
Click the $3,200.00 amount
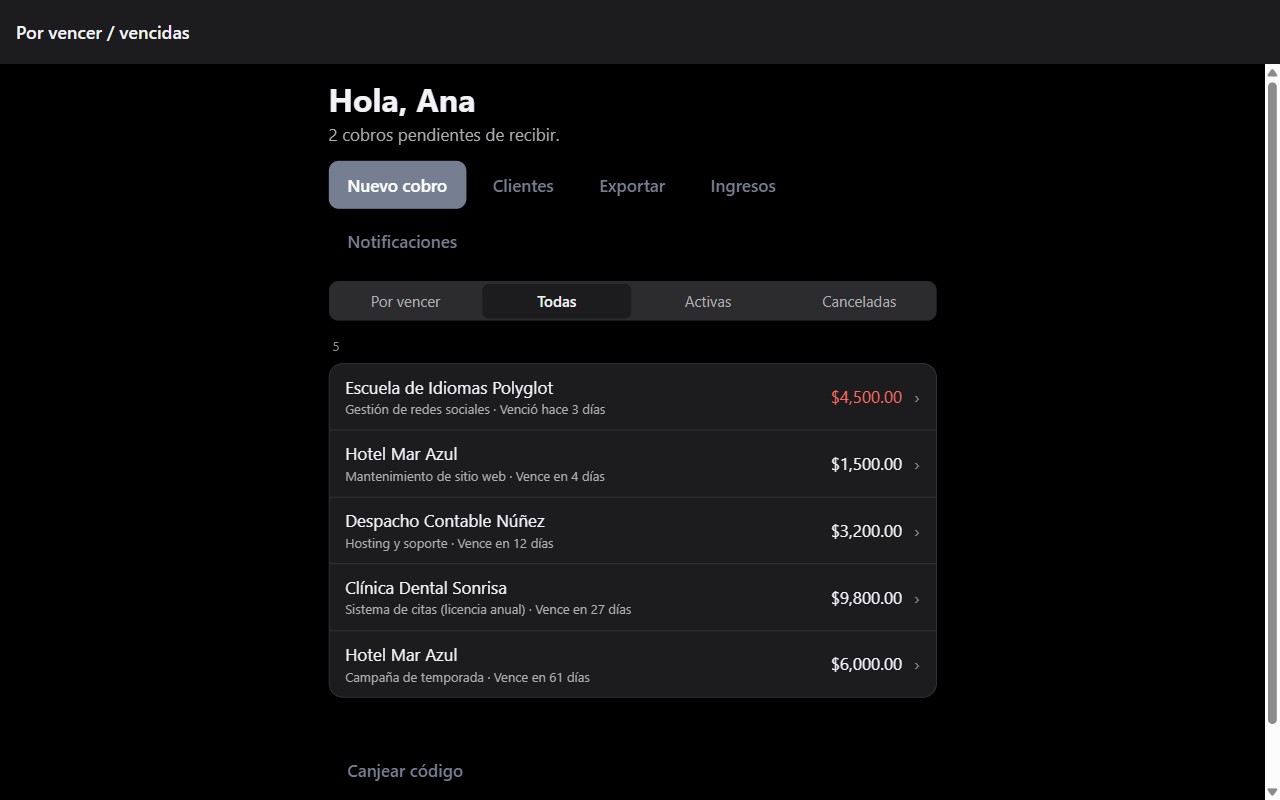click(866, 531)
